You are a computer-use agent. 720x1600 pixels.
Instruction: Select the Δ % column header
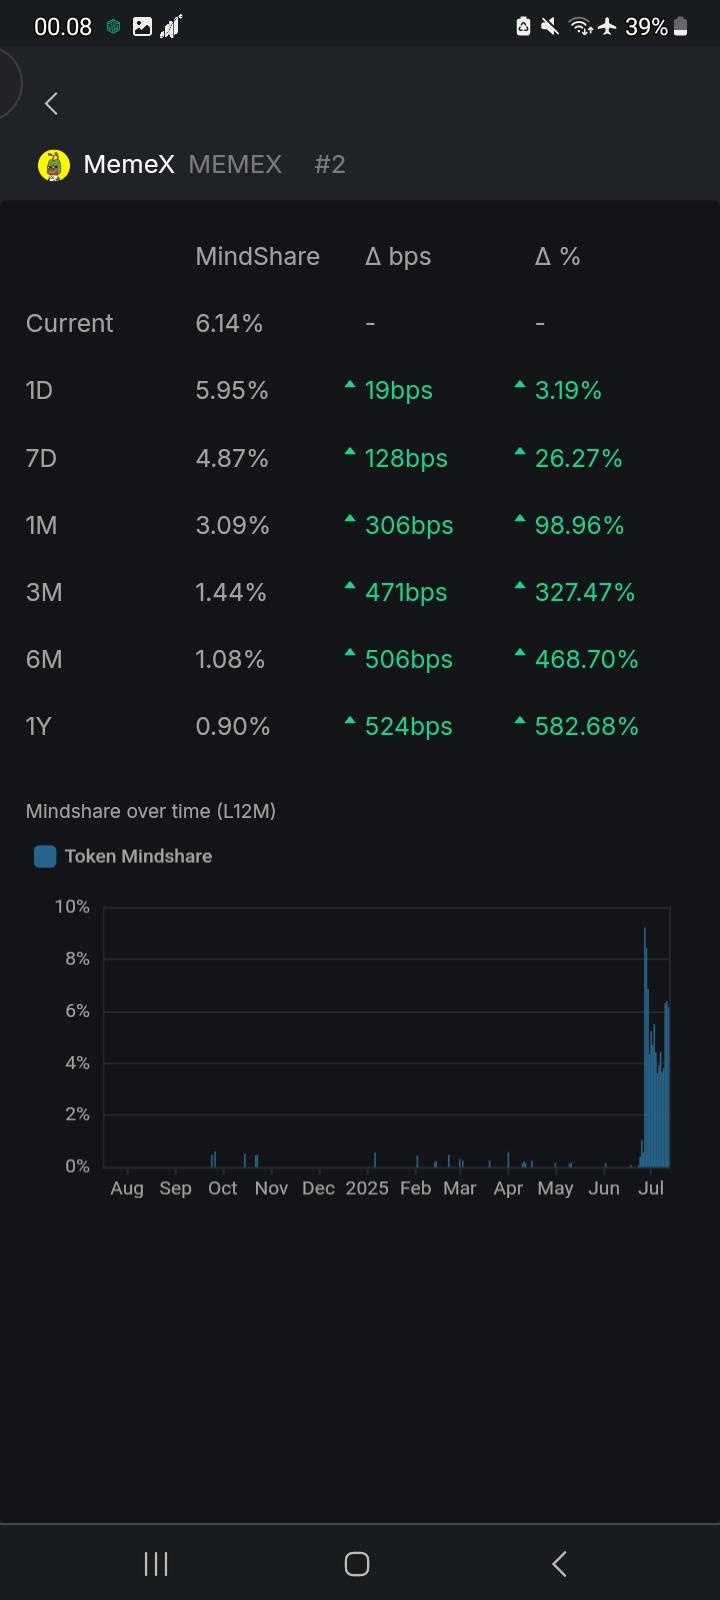557,257
